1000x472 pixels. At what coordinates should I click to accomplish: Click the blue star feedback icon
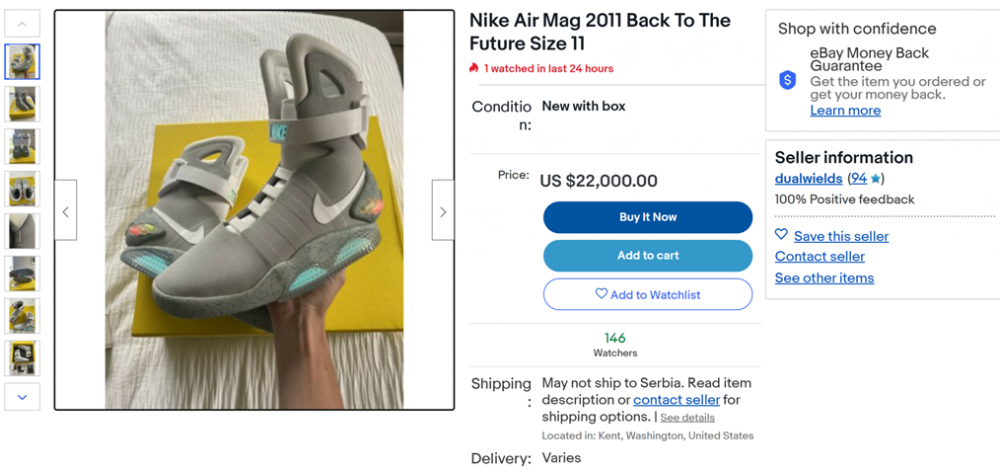(x=875, y=179)
